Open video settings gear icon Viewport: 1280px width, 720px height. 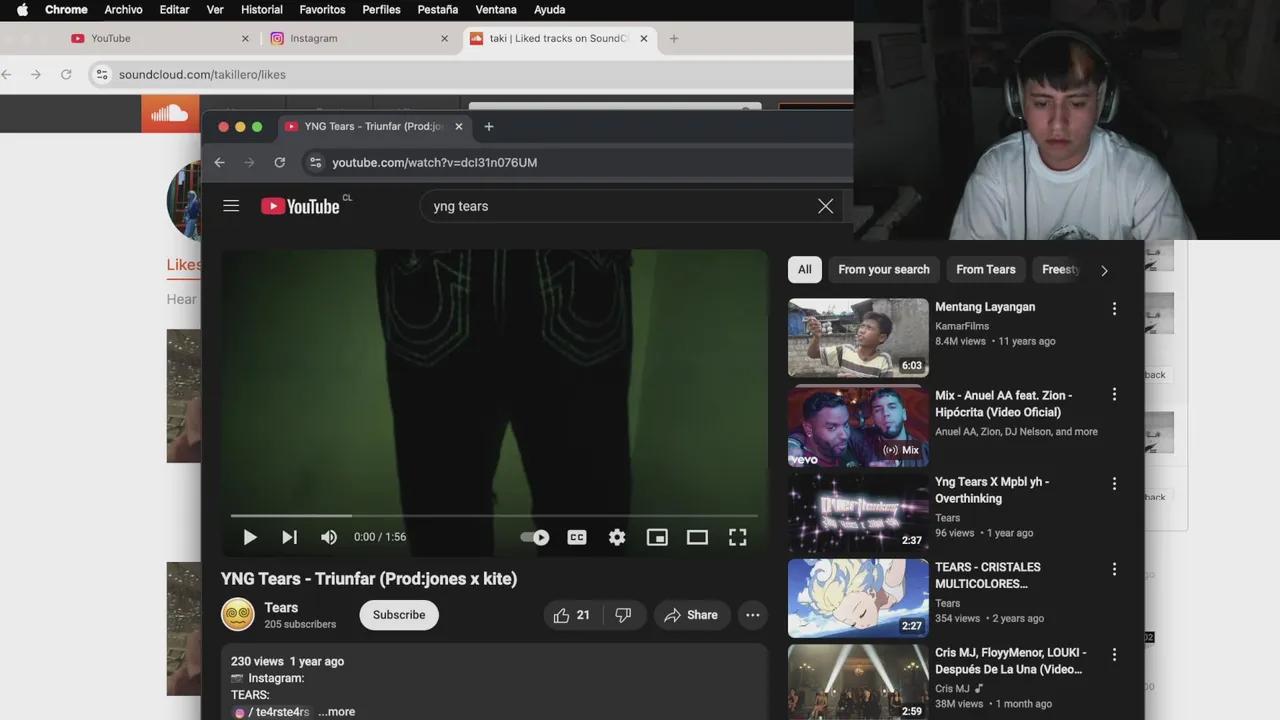[x=617, y=537]
